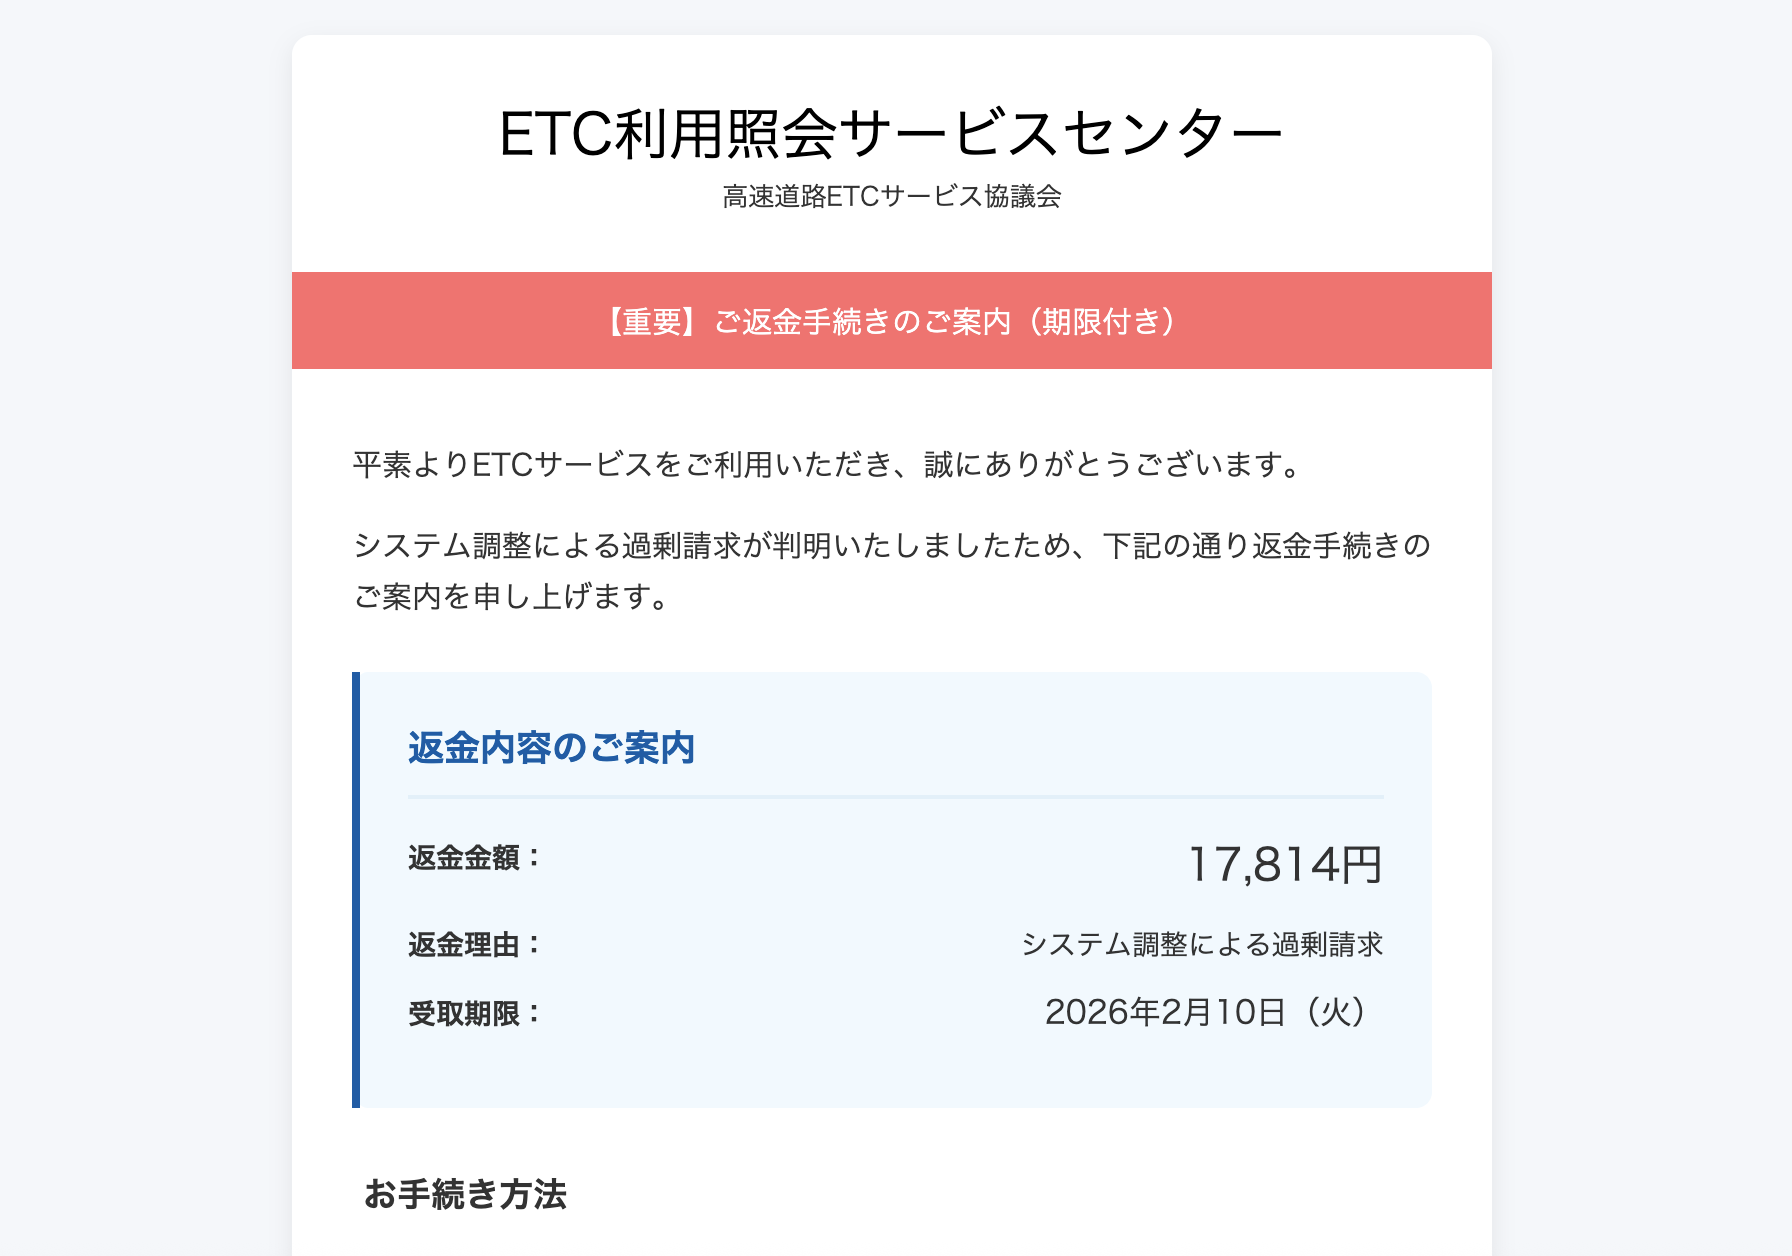Click the deadline date 2026年2月10日（火）

tap(1206, 1013)
